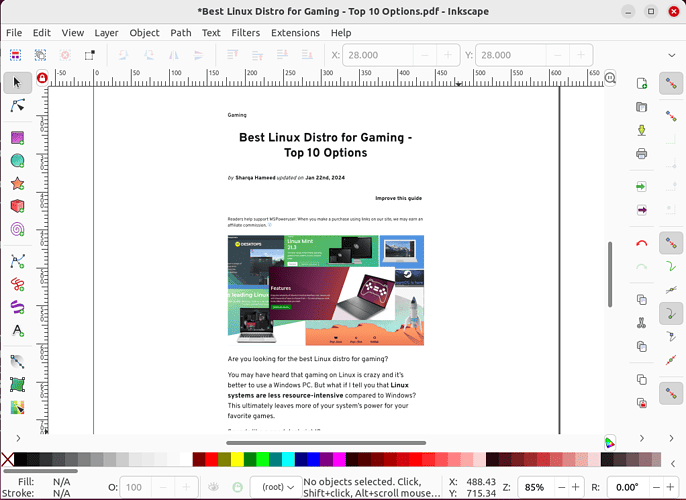Select the Pen Bezier tool
The image size is (686, 500).
point(17,262)
